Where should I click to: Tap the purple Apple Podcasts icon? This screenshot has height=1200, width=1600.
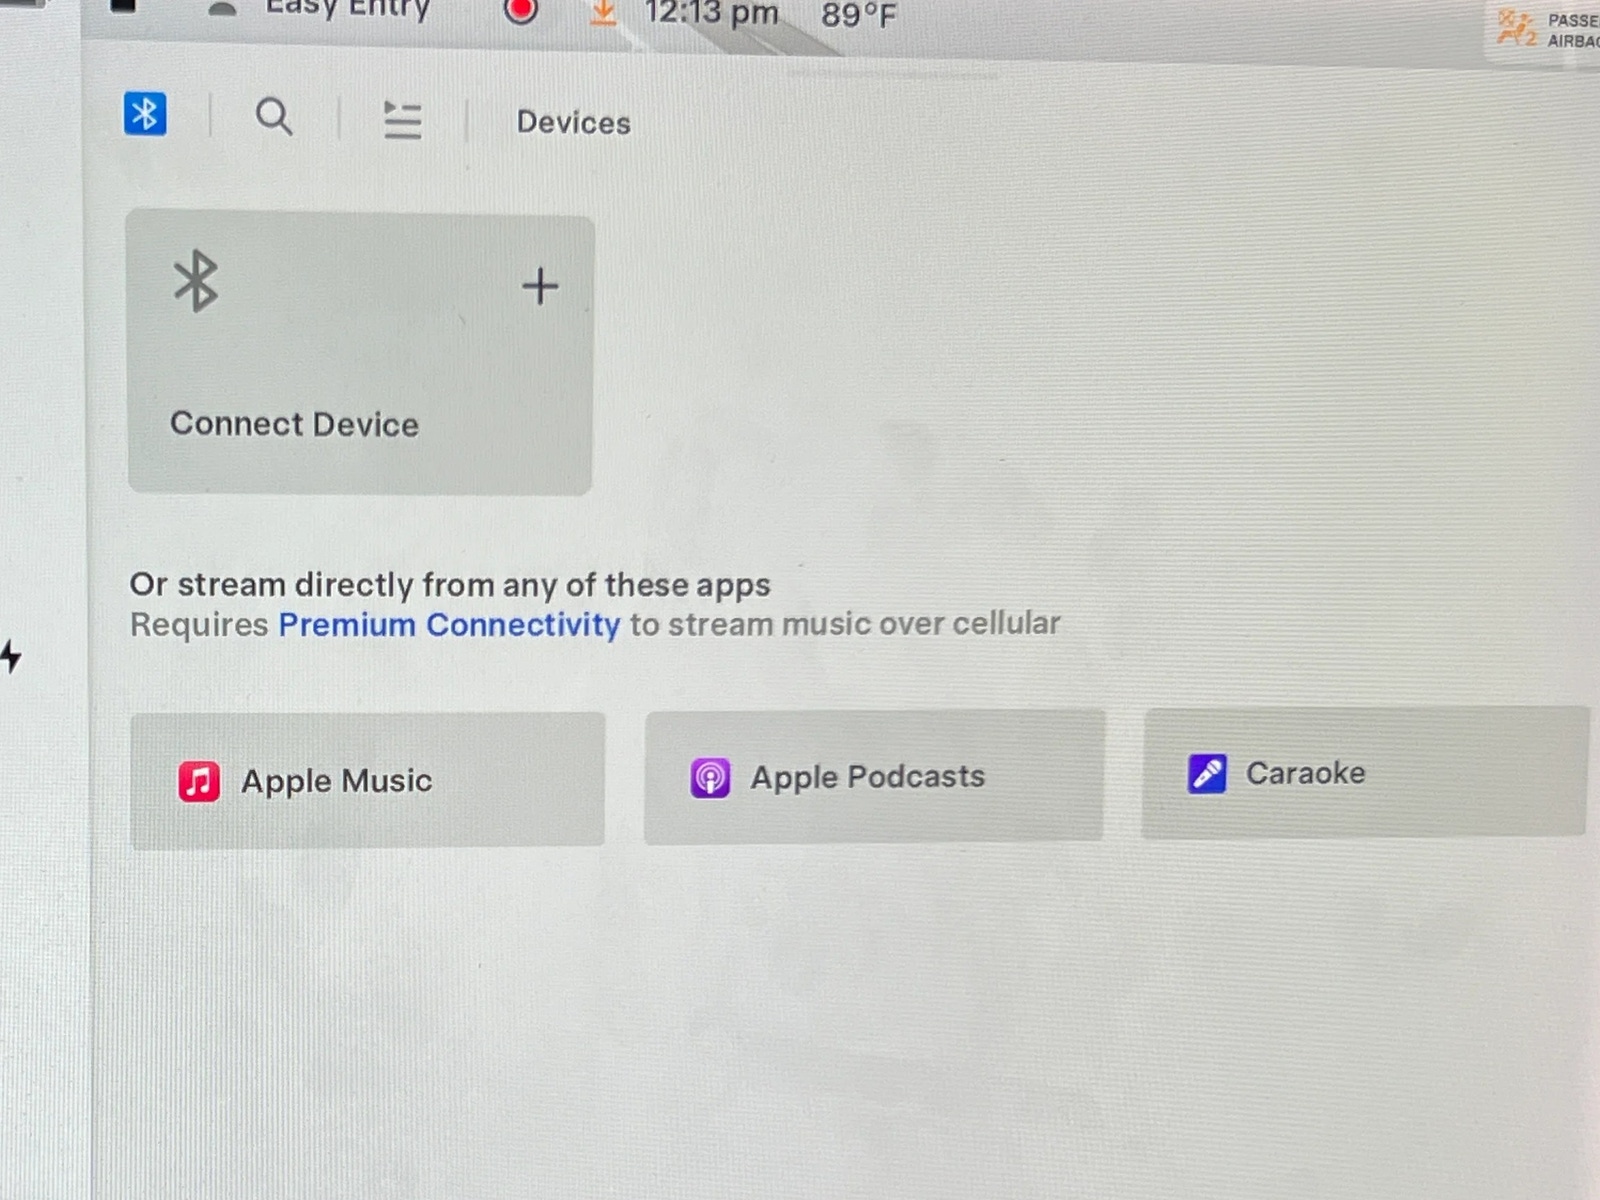click(x=710, y=777)
